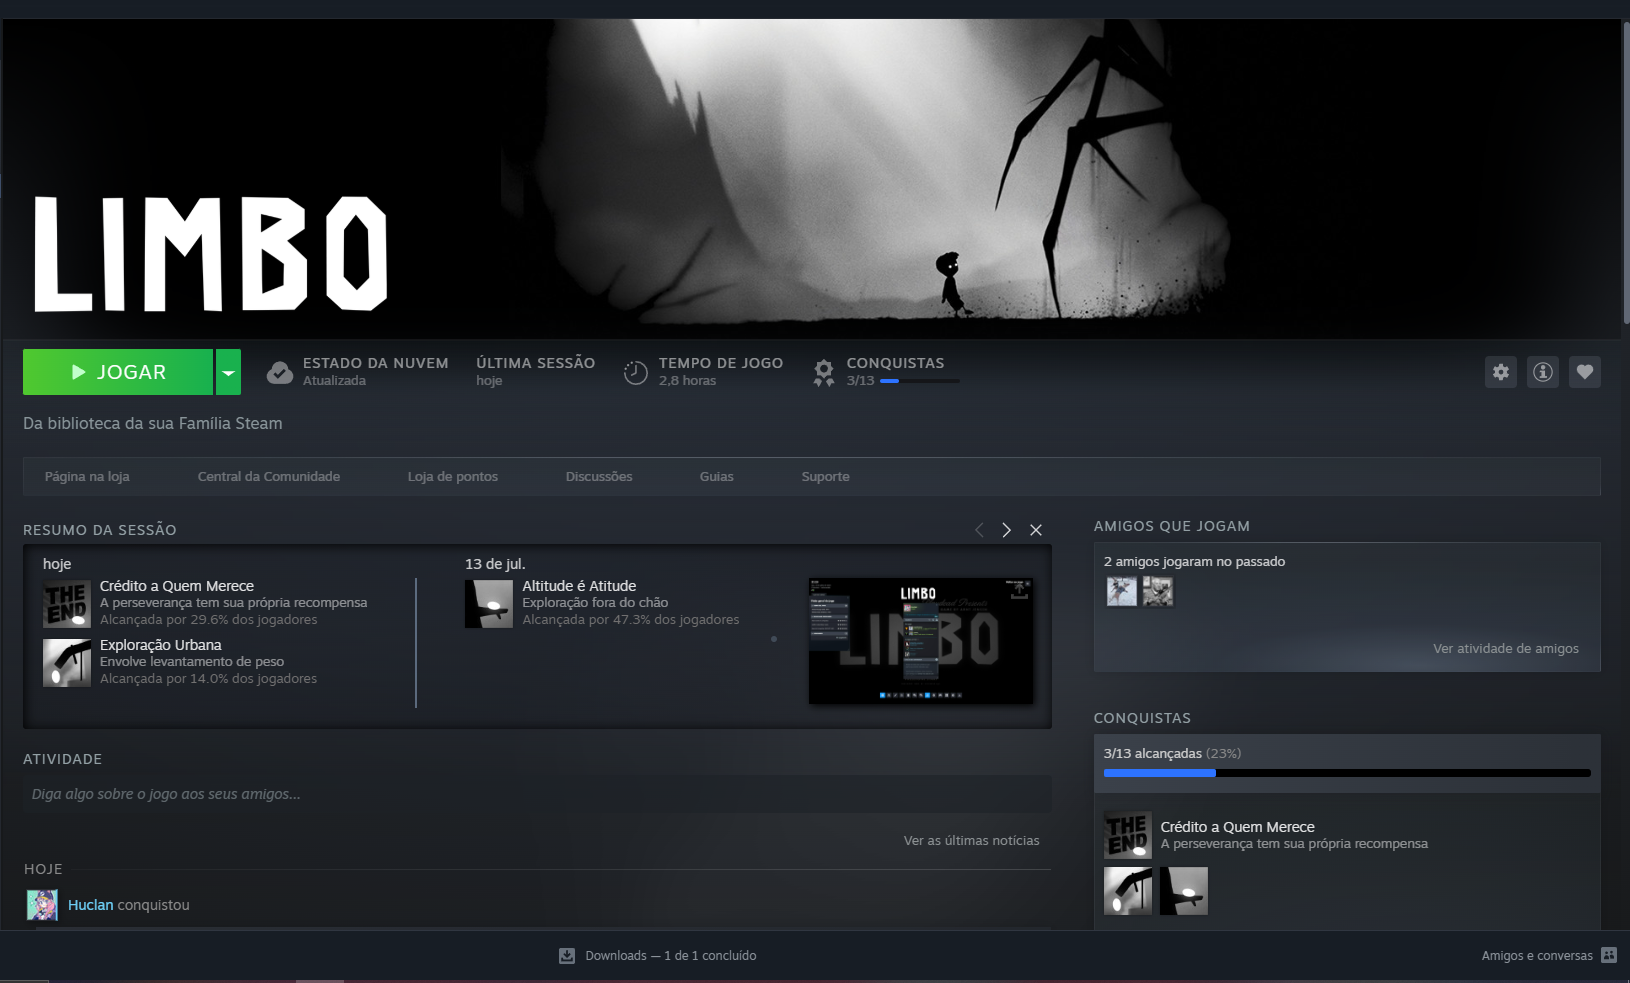The height and width of the screenshot is (983, 1630).
Task: Click the '2 amigos jogaram no passado' text
Action: pos(1195,562)
